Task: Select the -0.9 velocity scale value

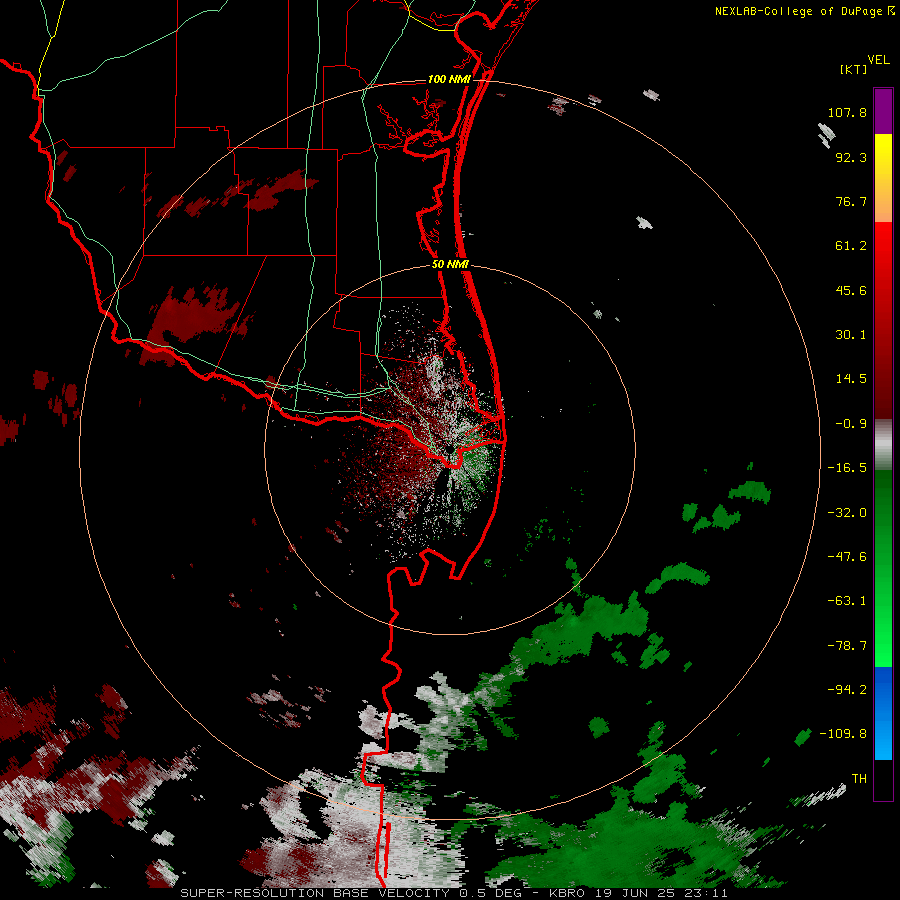Action: point(851,424)
